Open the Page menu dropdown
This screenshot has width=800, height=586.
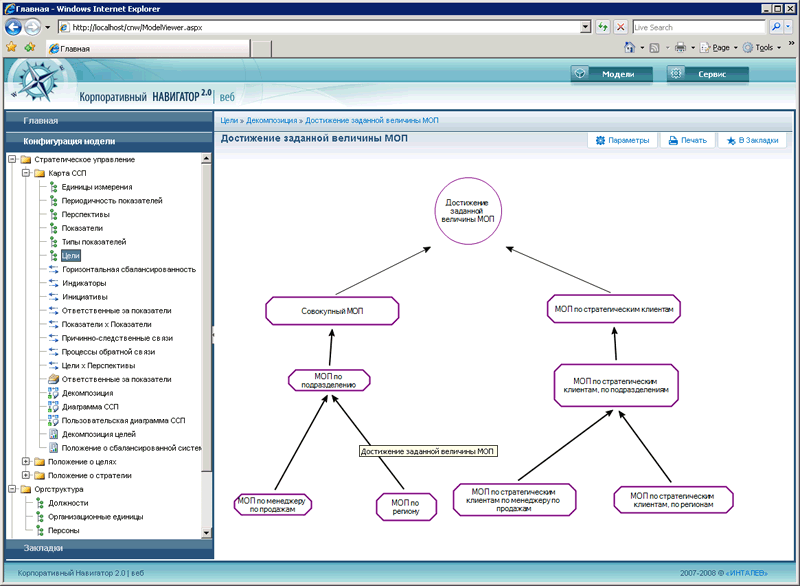(x=735, y=48)
